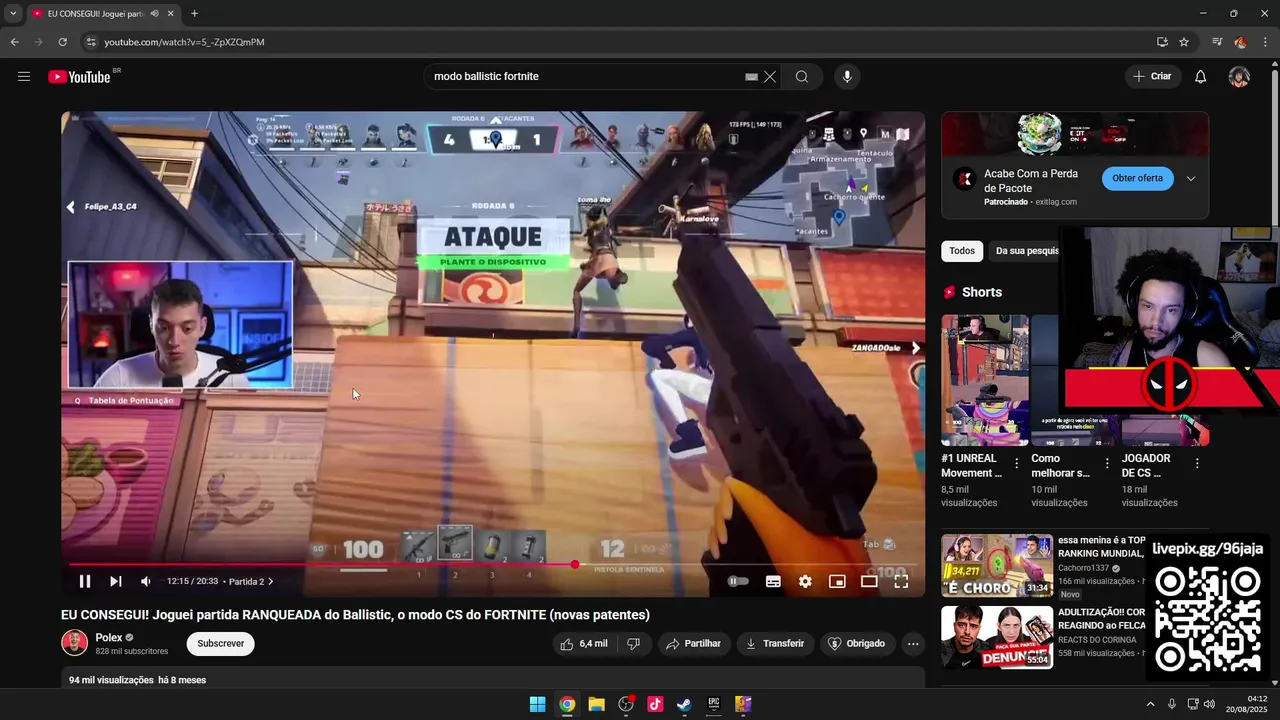This screenshot has height=720, width=1280.
Task: Open the notifications bell
Action: point(1201,77)
